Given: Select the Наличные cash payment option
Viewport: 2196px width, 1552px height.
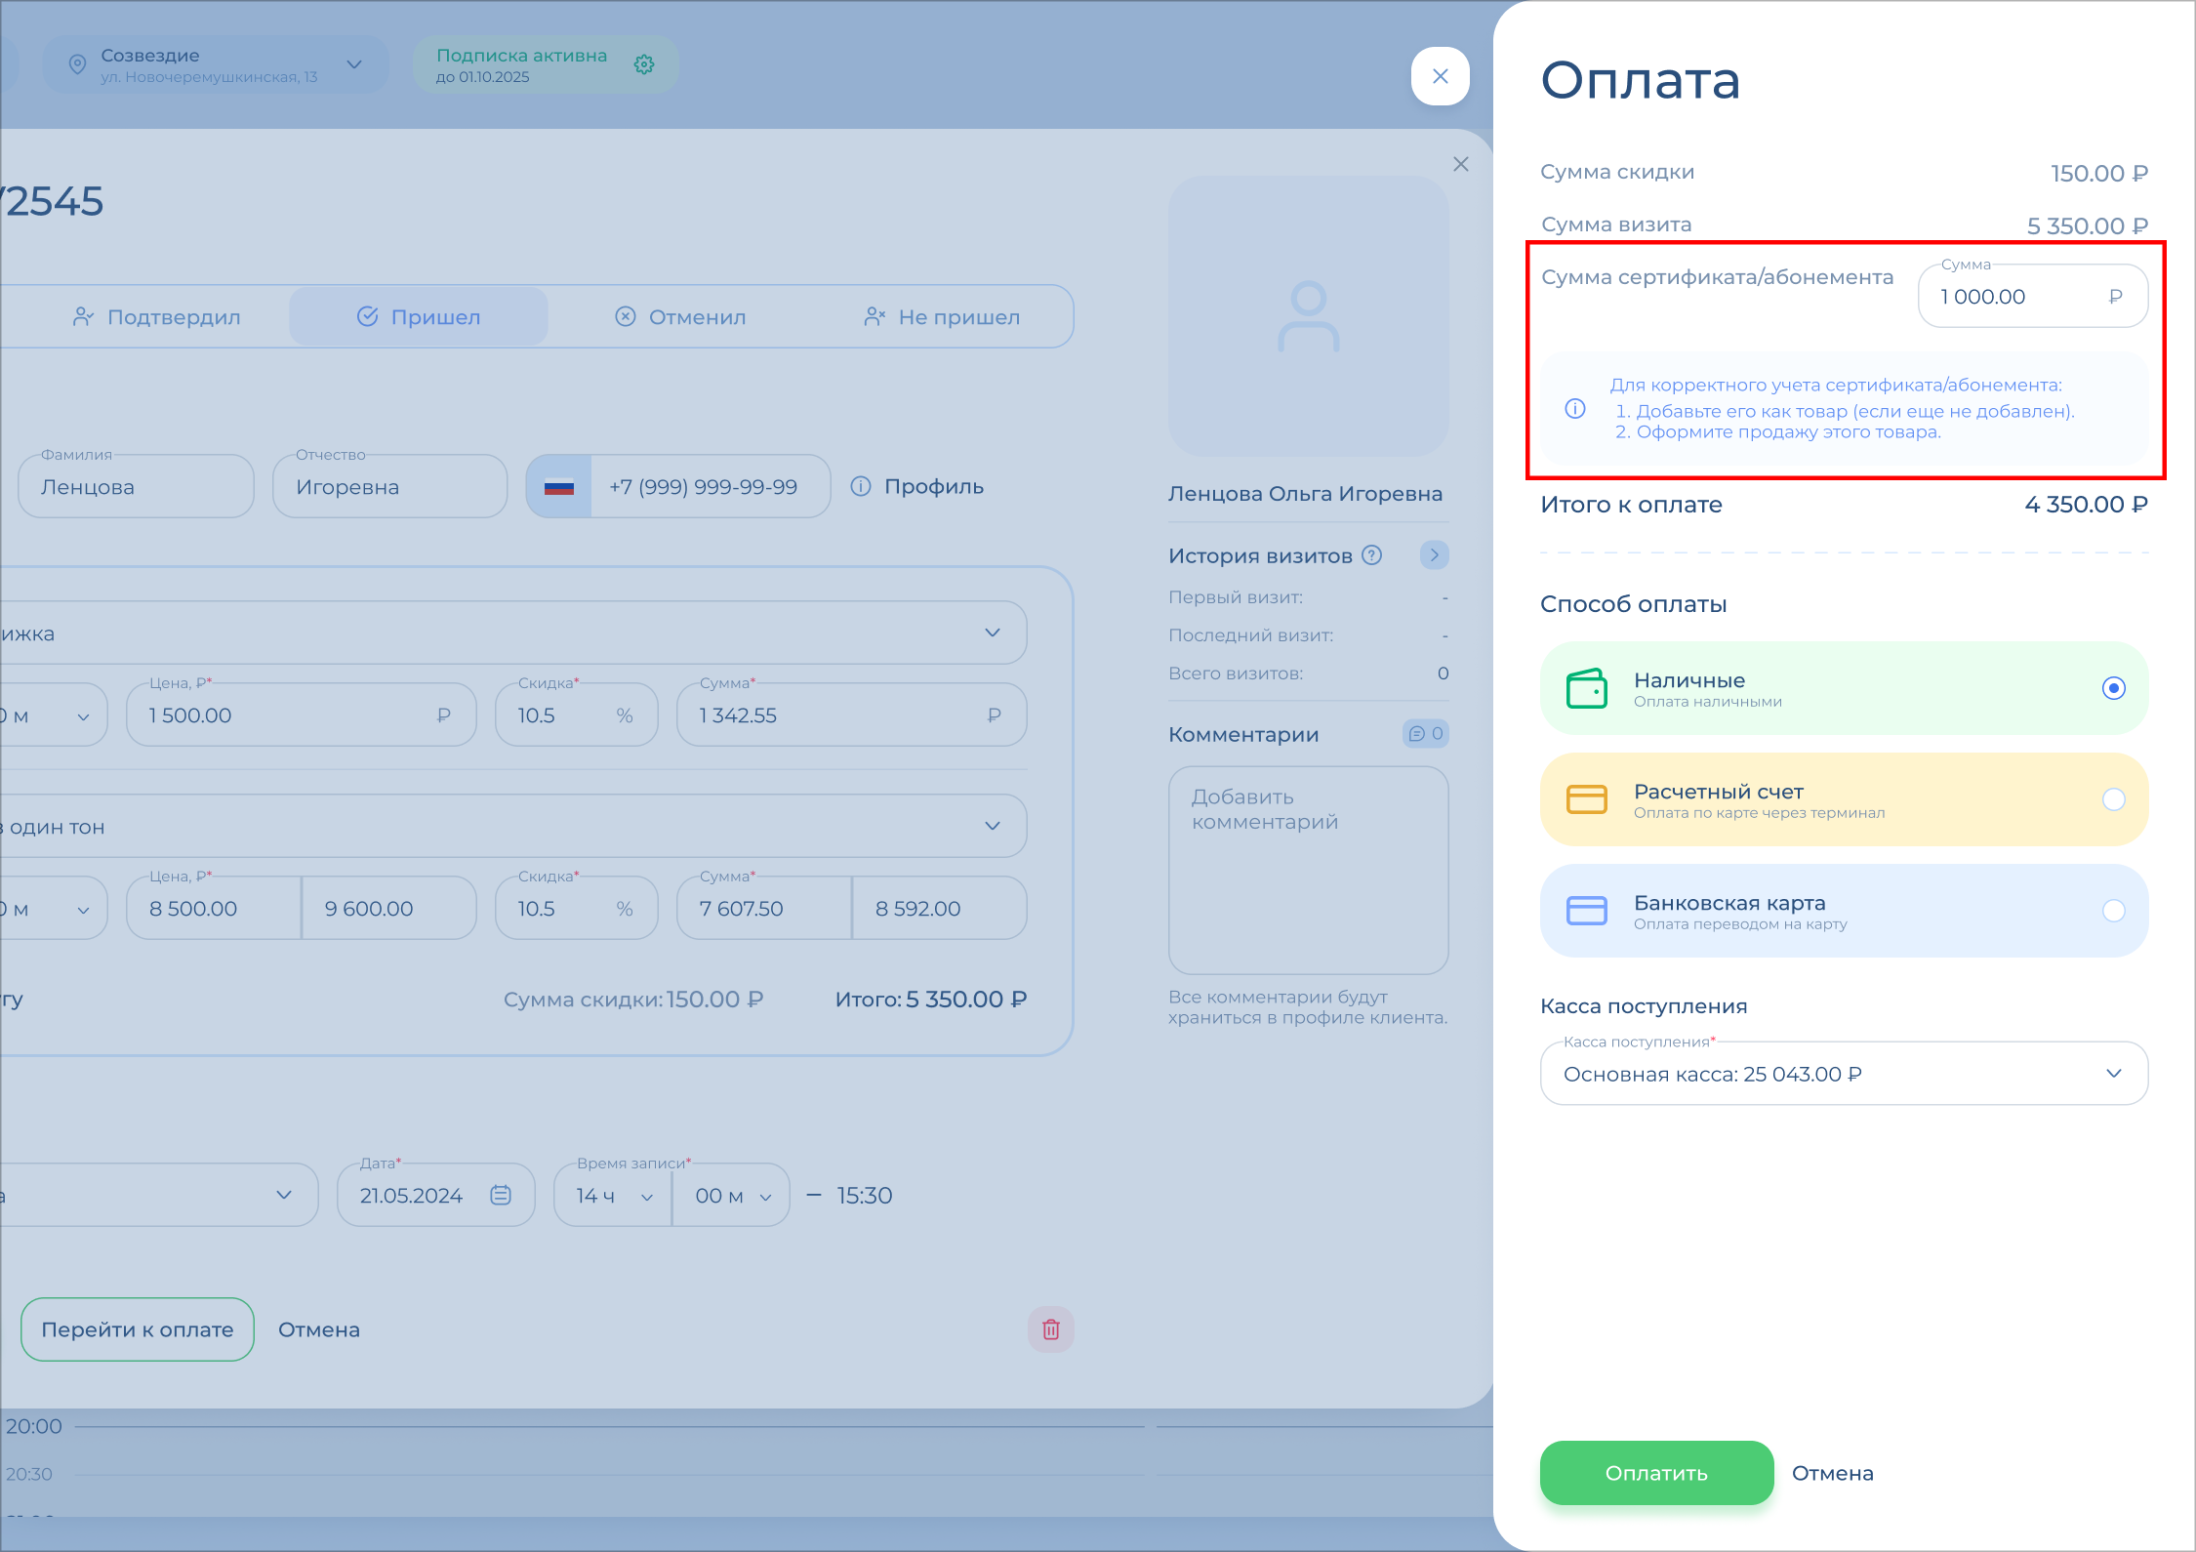Looking at the screenshot, I should (1843, 688).
